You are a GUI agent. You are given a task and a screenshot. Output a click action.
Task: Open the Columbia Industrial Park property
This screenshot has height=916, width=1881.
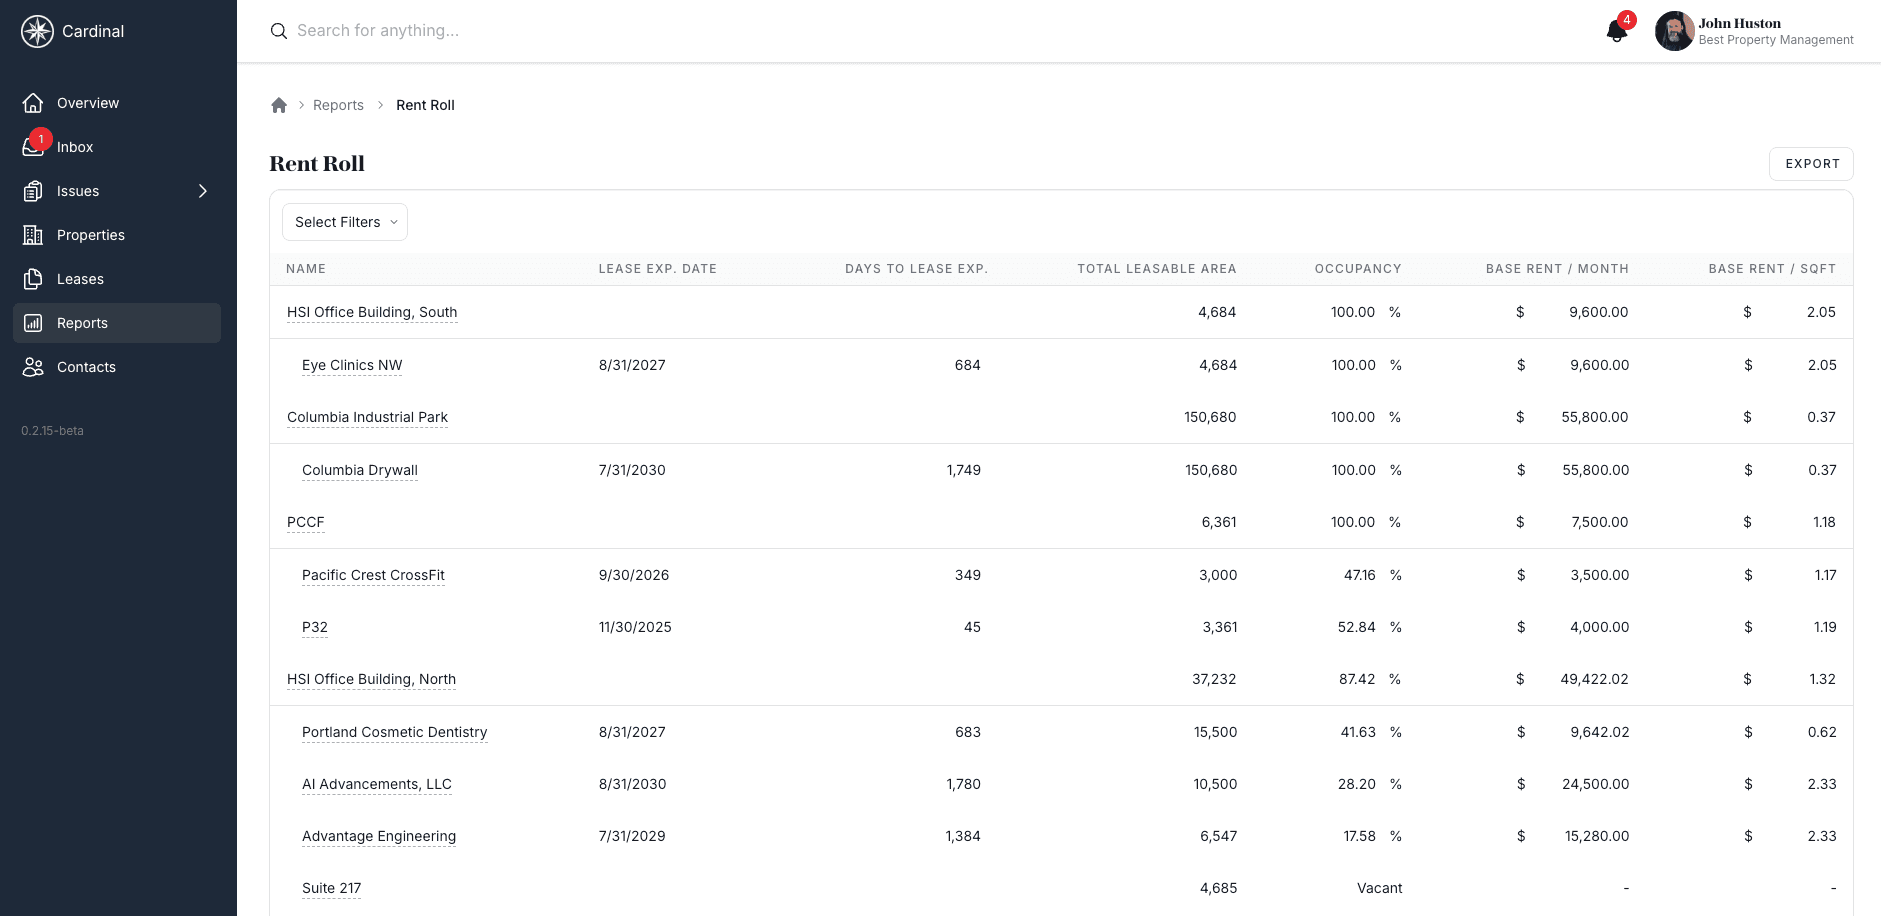click(367, 417)
